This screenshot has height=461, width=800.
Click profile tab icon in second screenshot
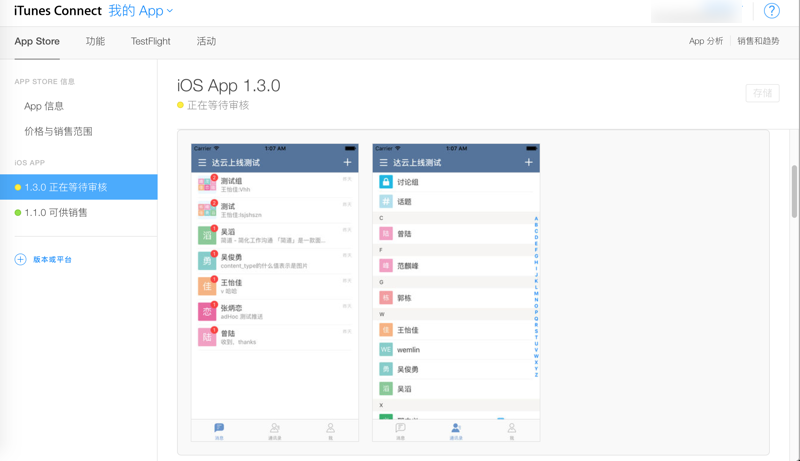pos(512,430)
